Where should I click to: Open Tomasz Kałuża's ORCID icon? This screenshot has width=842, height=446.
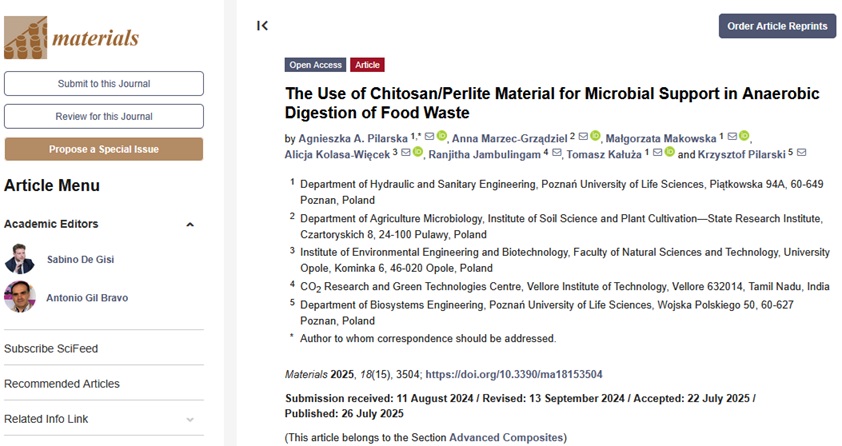tap(670, 152)
